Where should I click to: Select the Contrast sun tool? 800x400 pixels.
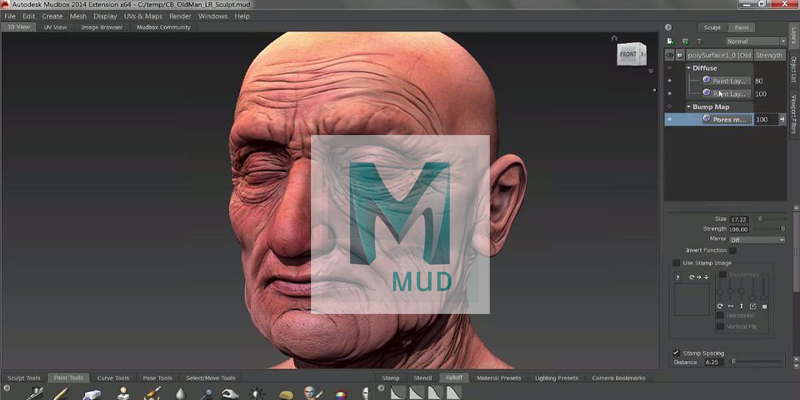pos(257,394)
